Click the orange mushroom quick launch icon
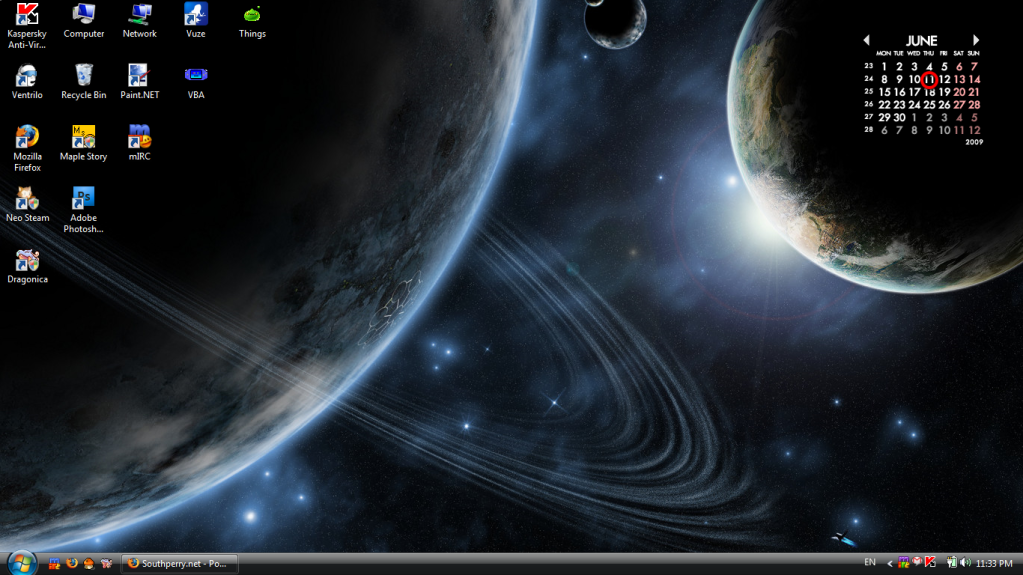This screenshot has height=575, width=1023. [89, 563]
